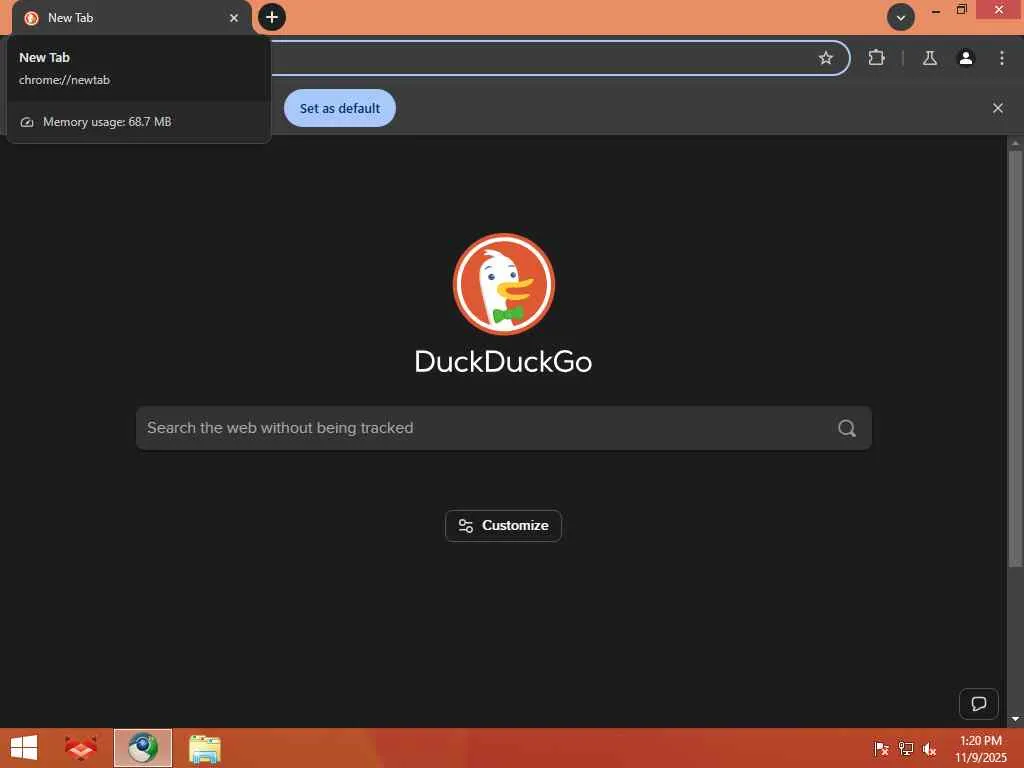Click the Set as default button
Screen dimensions: 1024x768
tap(340, 108)
